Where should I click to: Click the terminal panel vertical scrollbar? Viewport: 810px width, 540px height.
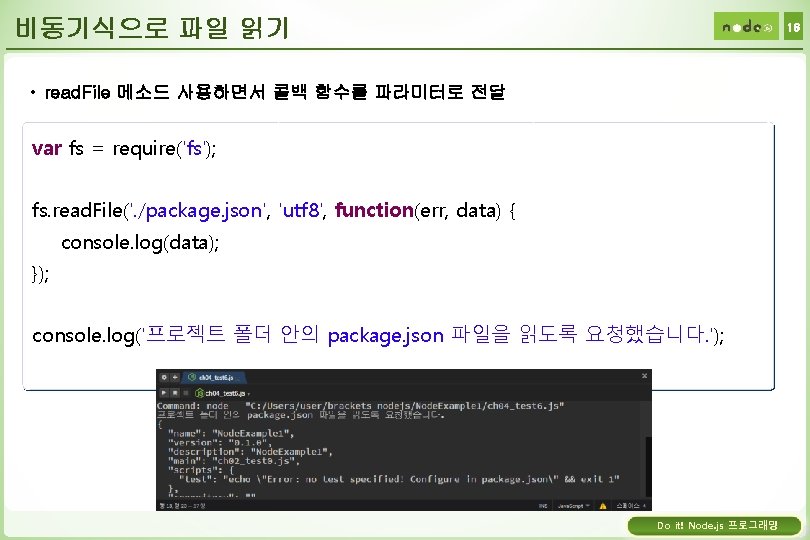(648, 467)
